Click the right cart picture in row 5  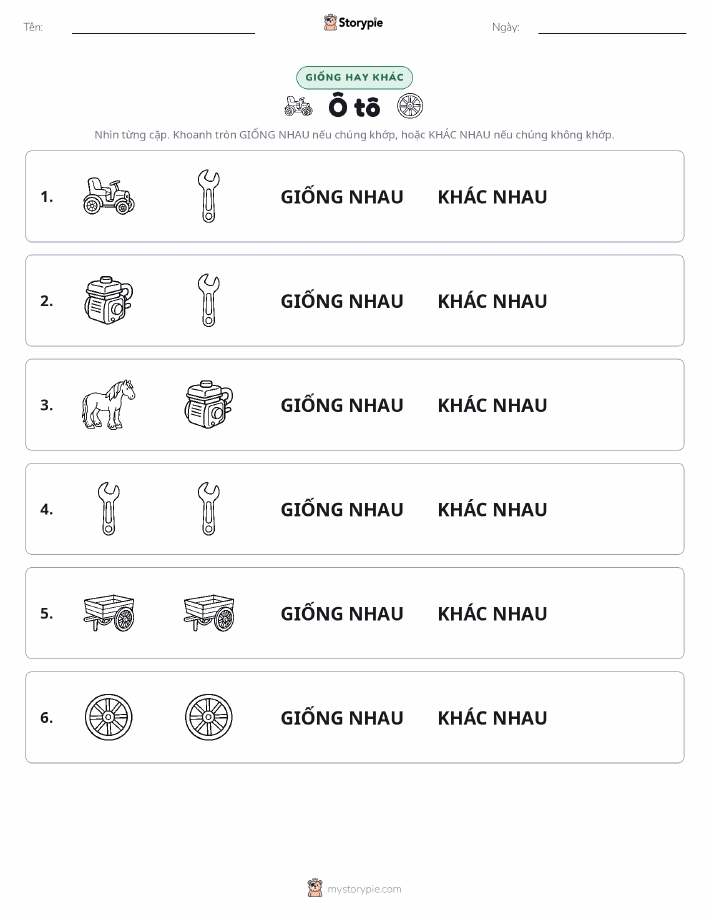(209, 613)
